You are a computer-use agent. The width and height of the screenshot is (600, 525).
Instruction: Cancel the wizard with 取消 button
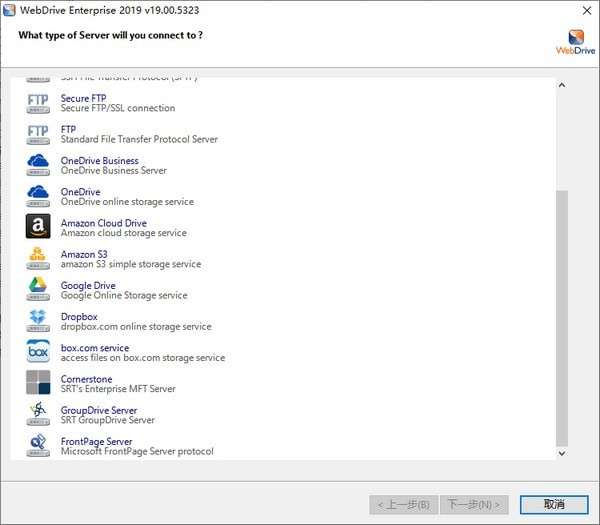(x=554, y=505)
